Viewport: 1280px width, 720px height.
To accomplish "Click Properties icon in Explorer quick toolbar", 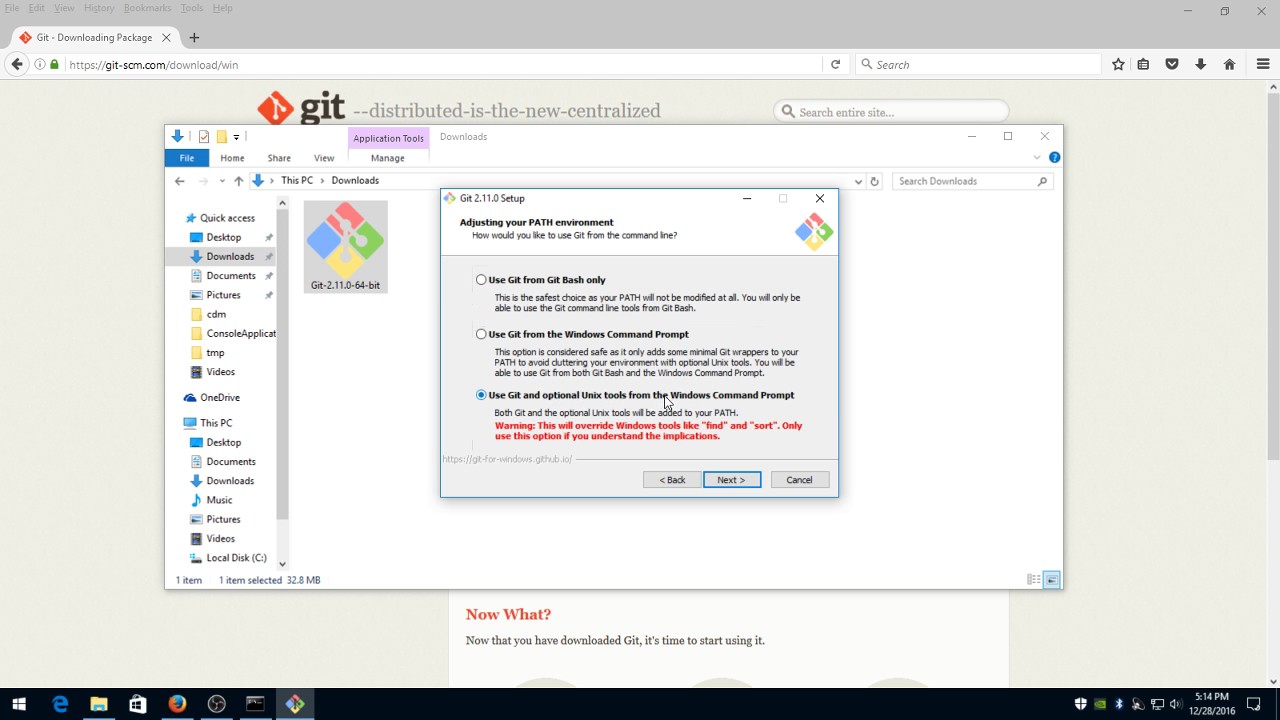I will (x=204, y=137).
